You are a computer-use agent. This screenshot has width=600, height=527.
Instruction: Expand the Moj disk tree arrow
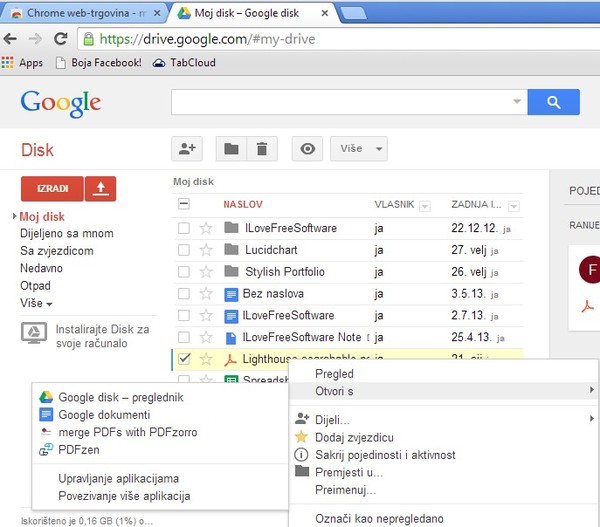pos(15,216)
